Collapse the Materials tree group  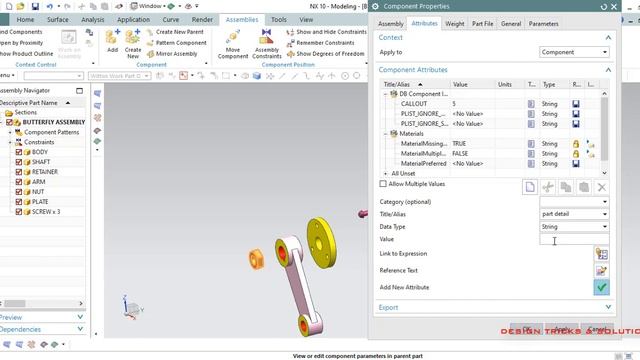click(386, 134)
